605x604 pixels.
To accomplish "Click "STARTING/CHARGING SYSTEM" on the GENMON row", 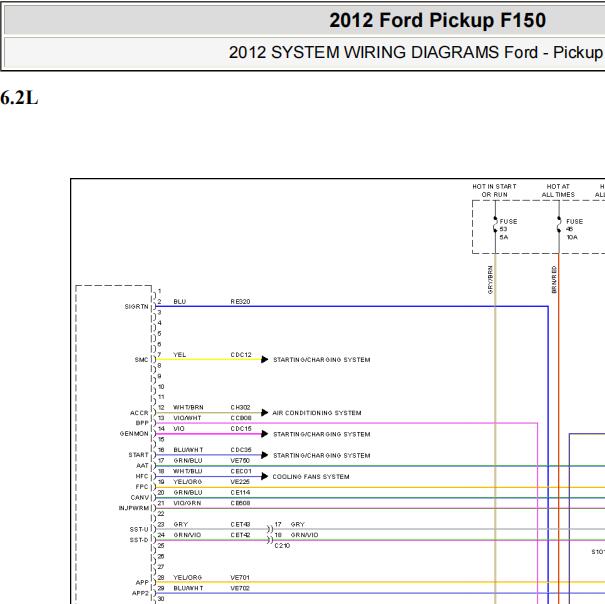I will coord(322,434).
